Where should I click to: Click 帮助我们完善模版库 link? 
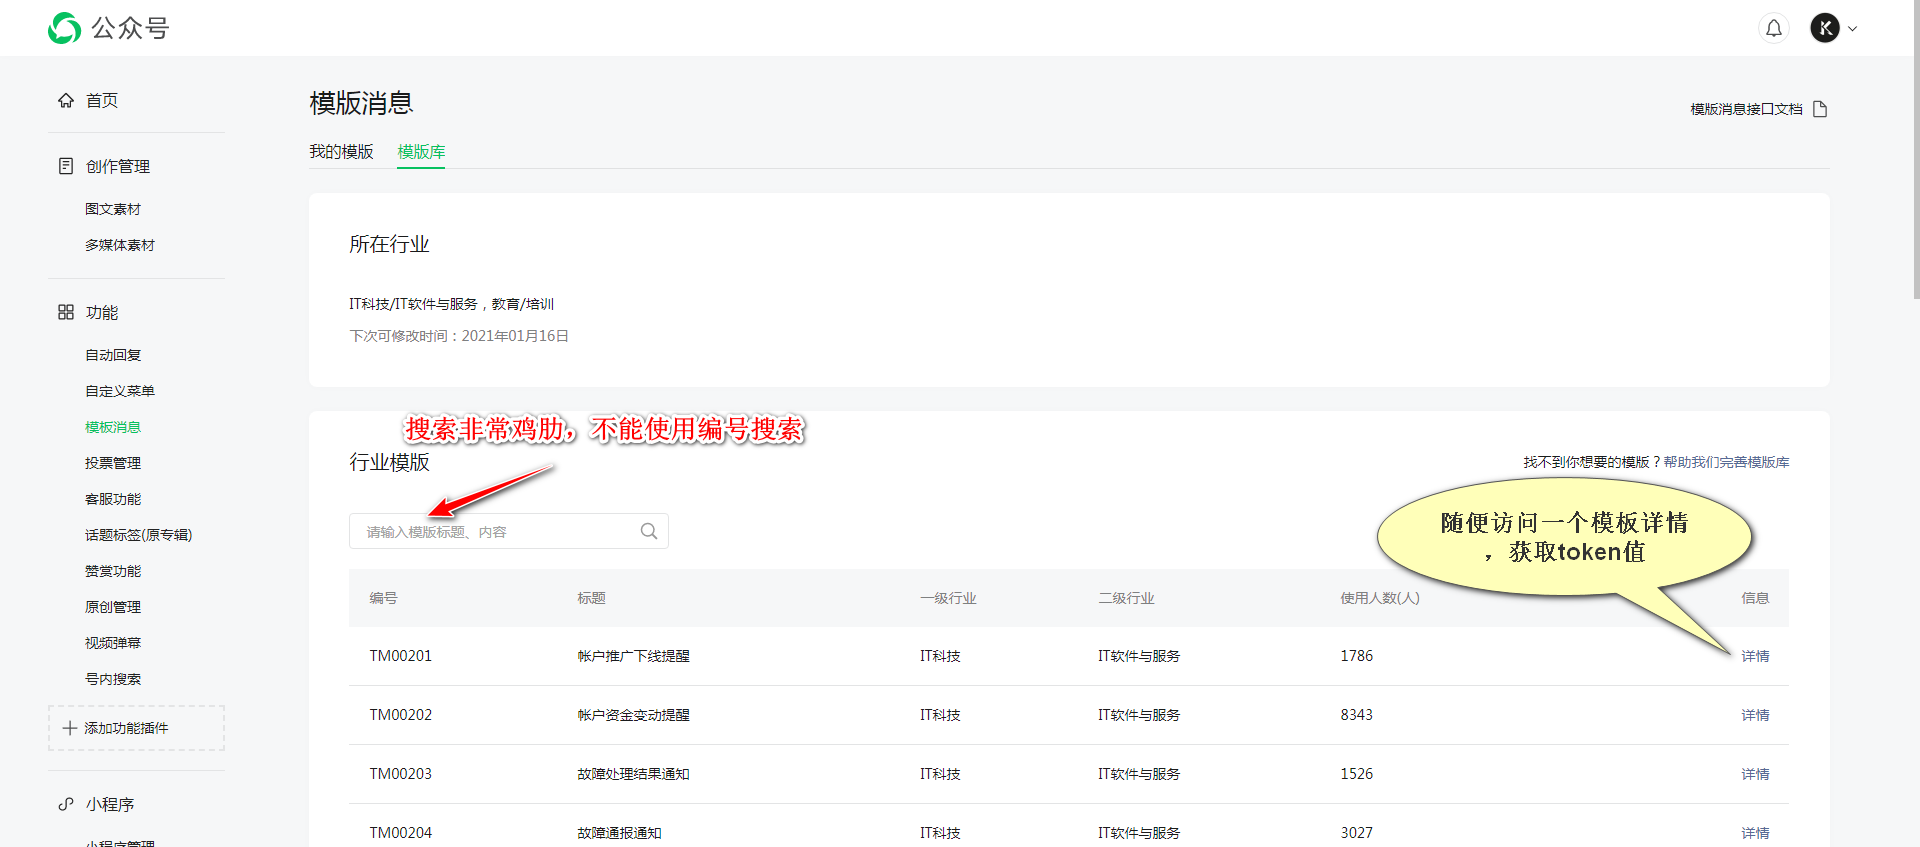click(x=1726, y=462)
